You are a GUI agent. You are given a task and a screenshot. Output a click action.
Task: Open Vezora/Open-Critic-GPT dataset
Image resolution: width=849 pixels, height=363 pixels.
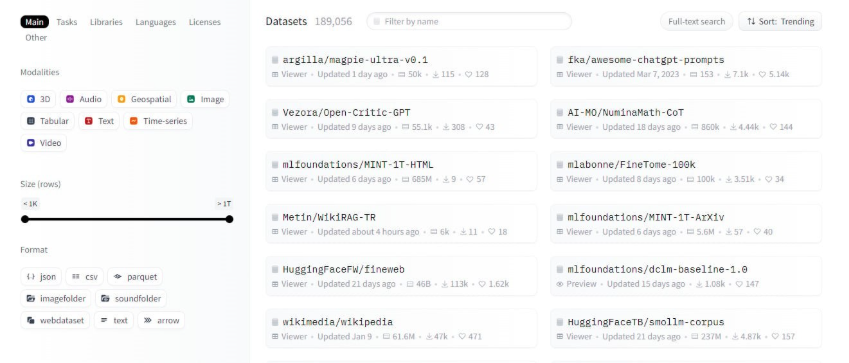(401, 119)
